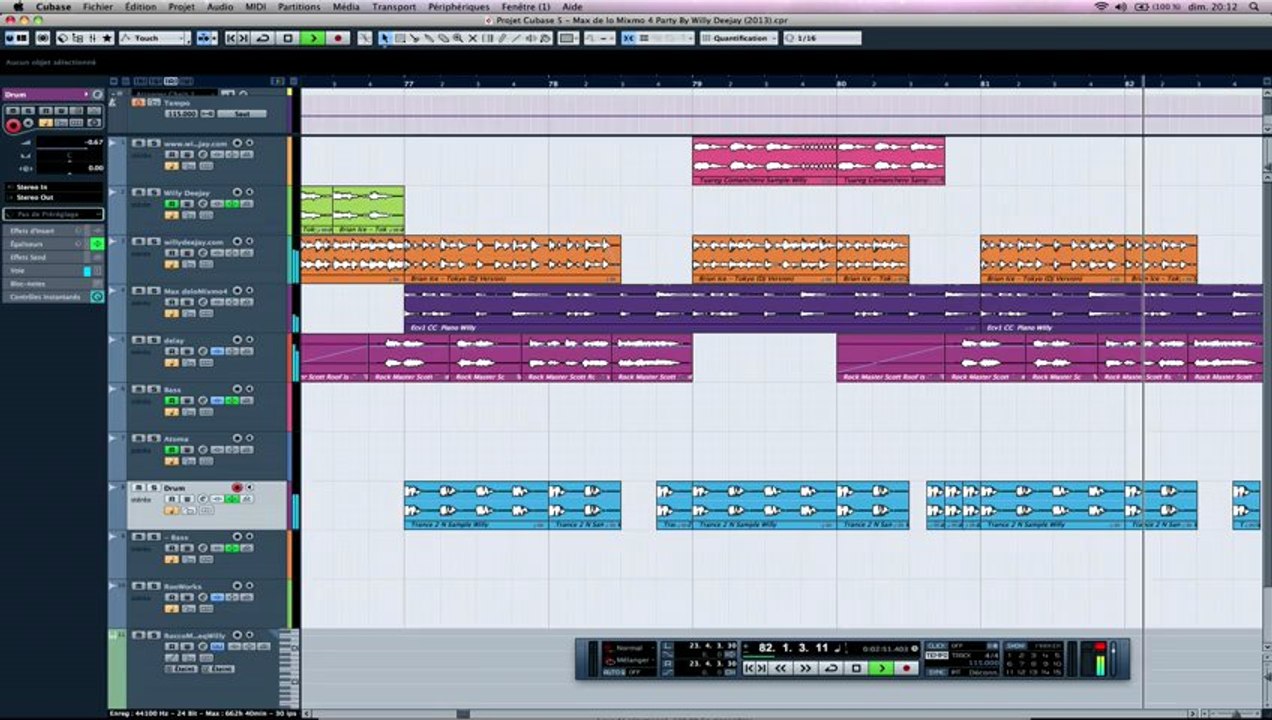Click Record in the top toolbar
1272x720 pixels.
coord(338,38)
